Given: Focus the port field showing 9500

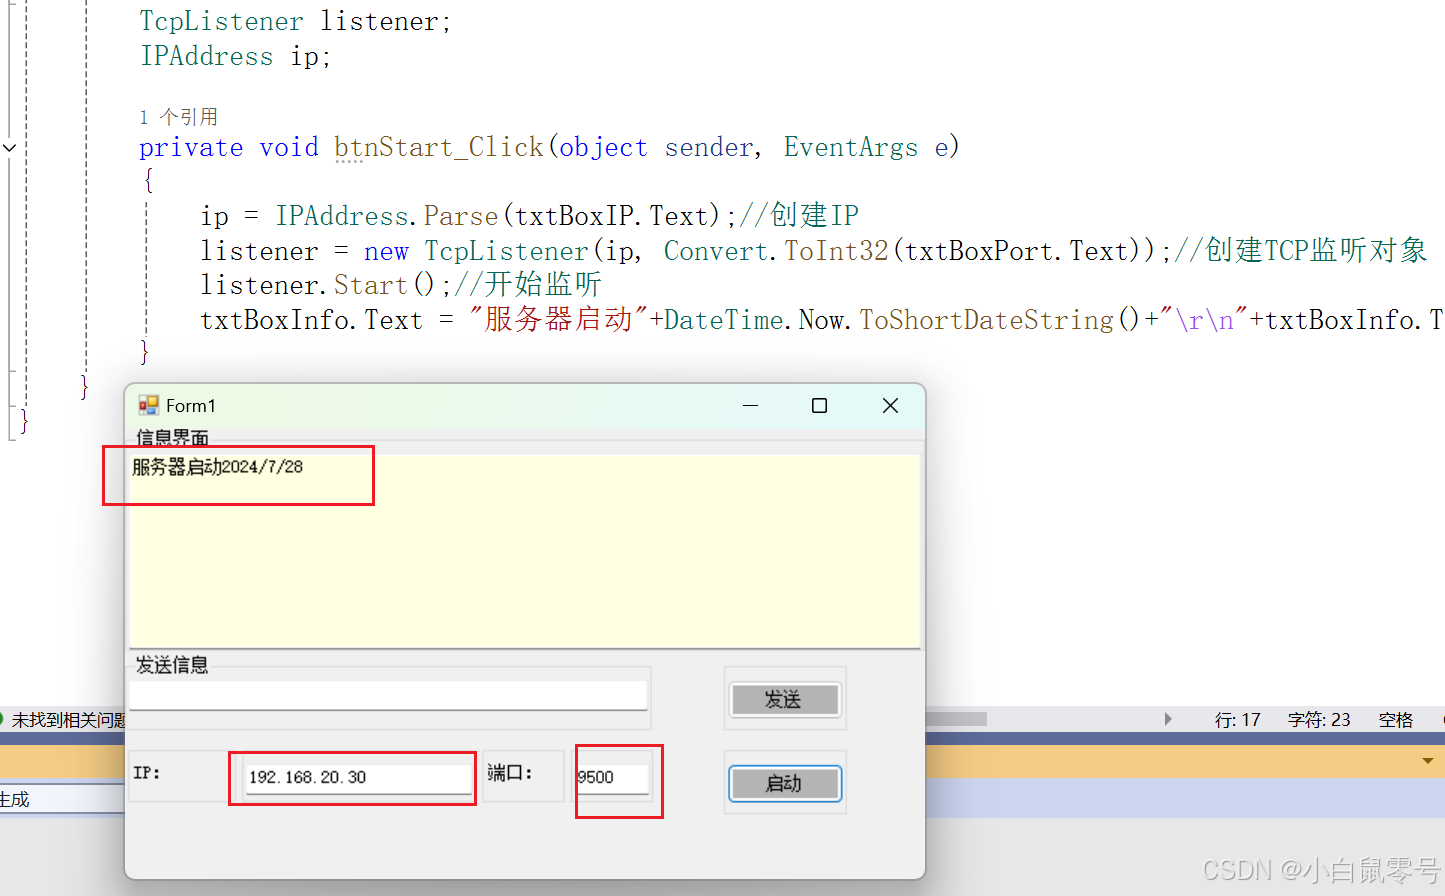Looking at the screenshot, I should point(613,777).
